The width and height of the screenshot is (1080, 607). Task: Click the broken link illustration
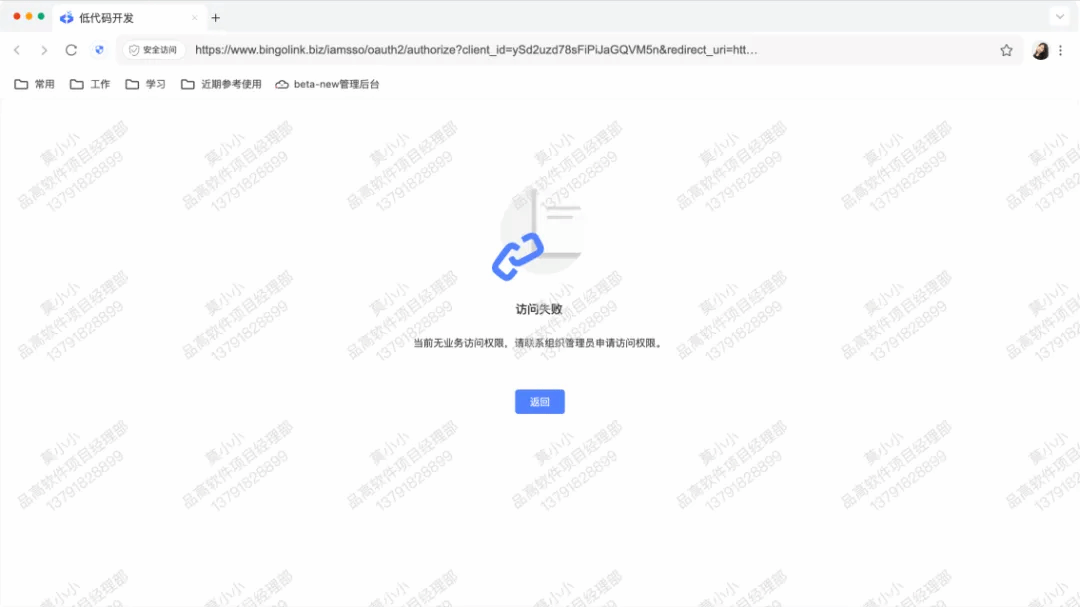[x=537, y=234]
